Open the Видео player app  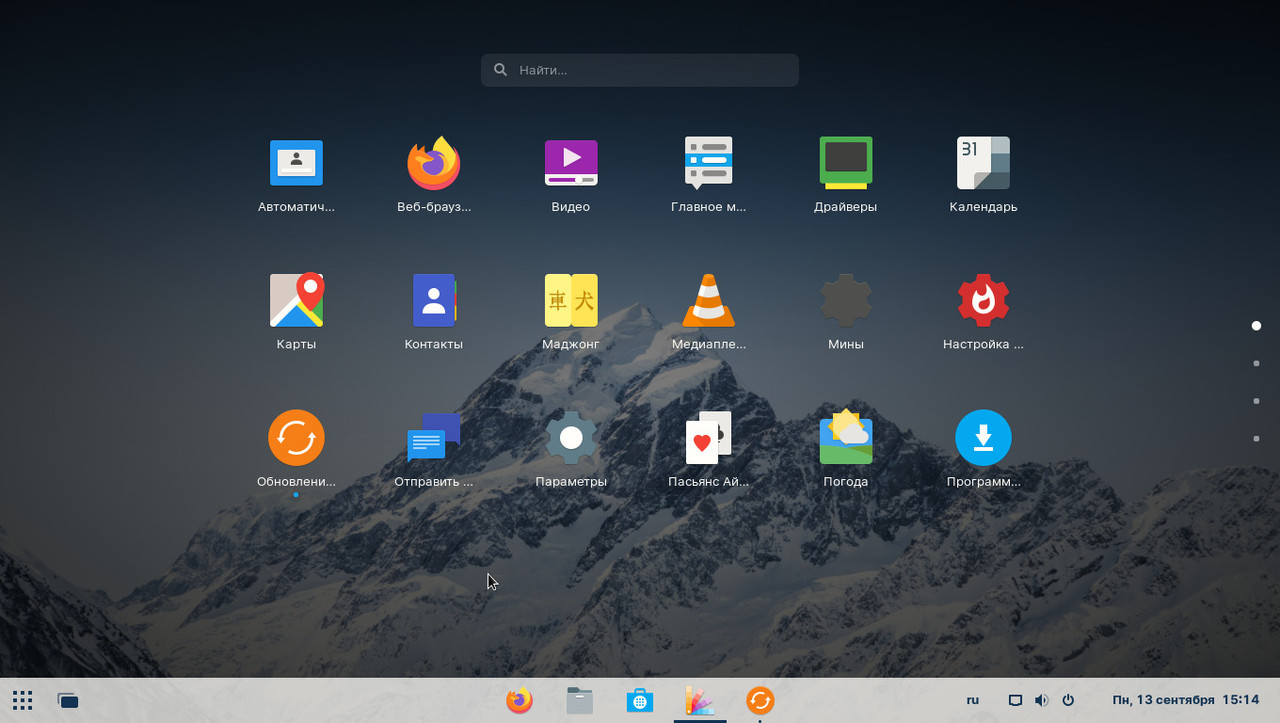[571, 163]
